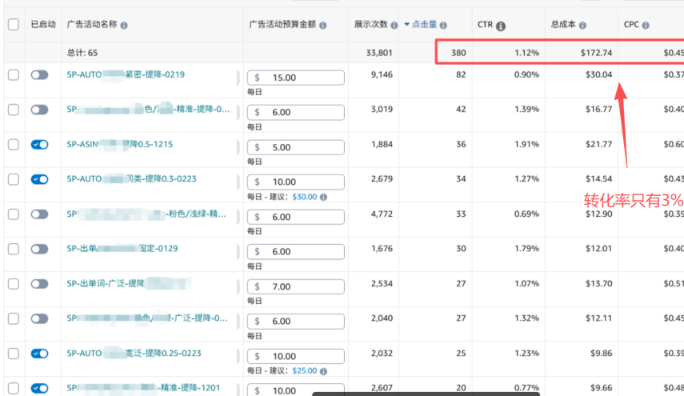Edit budget field for SP-出单 固定-0129

click(x=296, y=252)
